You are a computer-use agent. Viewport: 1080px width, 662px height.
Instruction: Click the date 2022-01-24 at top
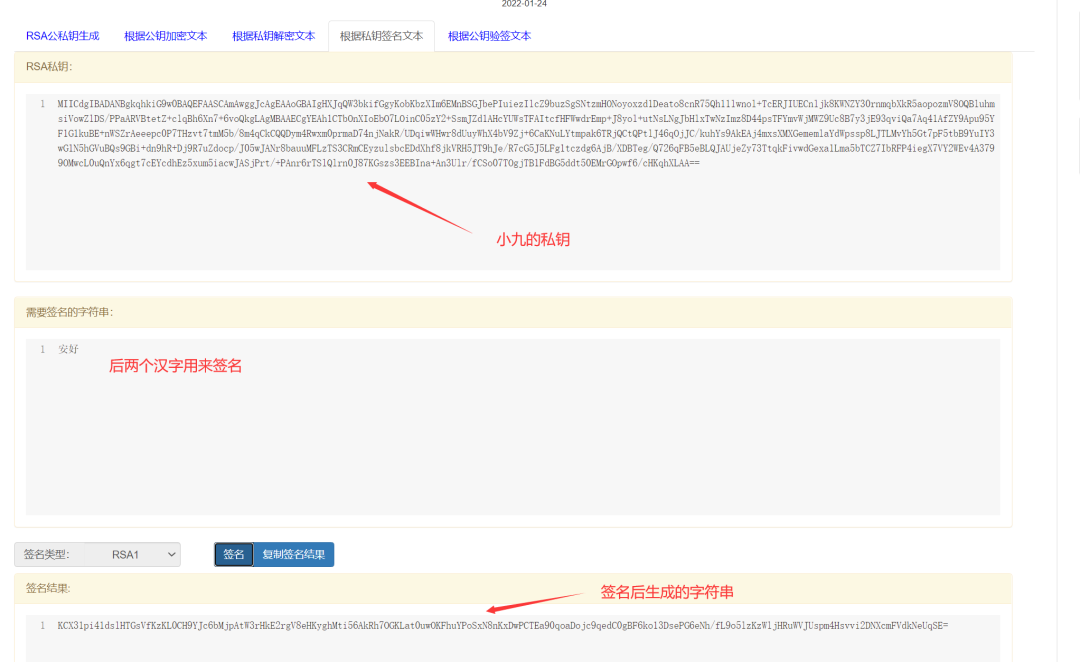click(x=524, y=4)
